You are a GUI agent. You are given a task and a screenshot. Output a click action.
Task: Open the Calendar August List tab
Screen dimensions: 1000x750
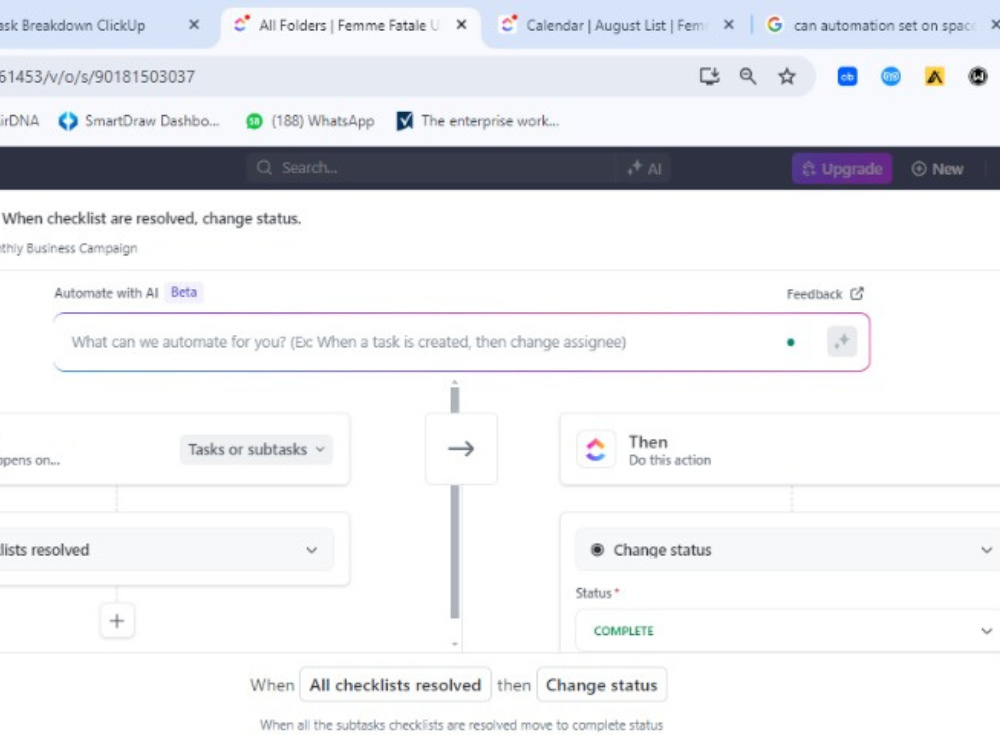click(x=616, y=26)
